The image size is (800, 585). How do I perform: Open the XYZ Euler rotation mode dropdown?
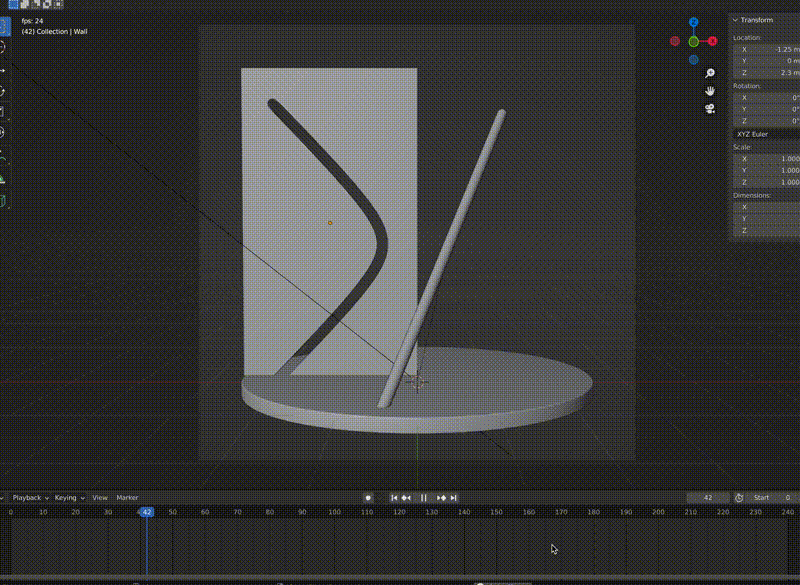point(766,134)
